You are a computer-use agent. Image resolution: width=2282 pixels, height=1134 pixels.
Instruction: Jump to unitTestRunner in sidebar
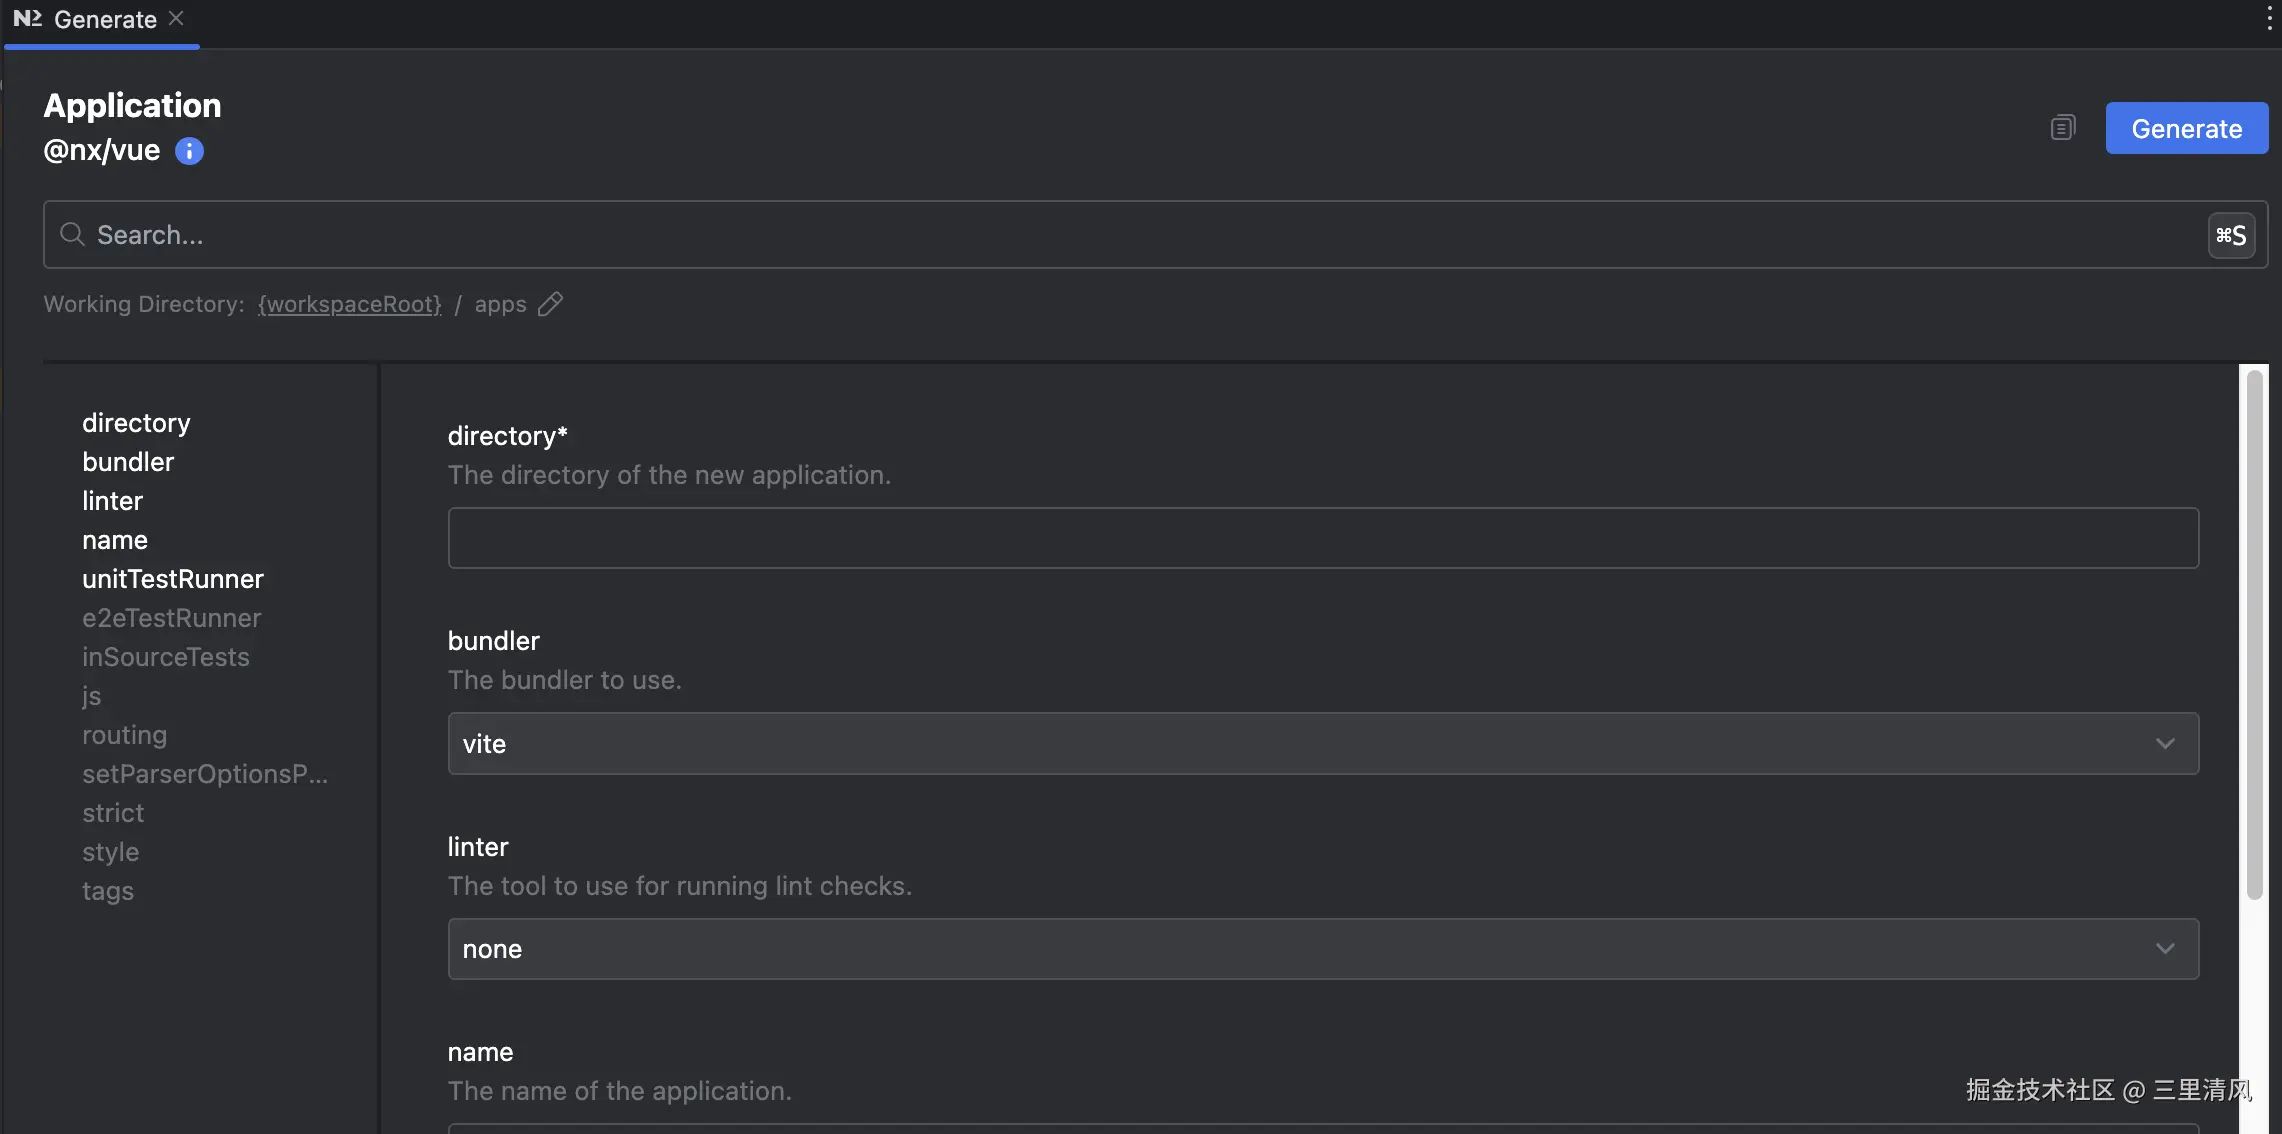click(173, 579)
